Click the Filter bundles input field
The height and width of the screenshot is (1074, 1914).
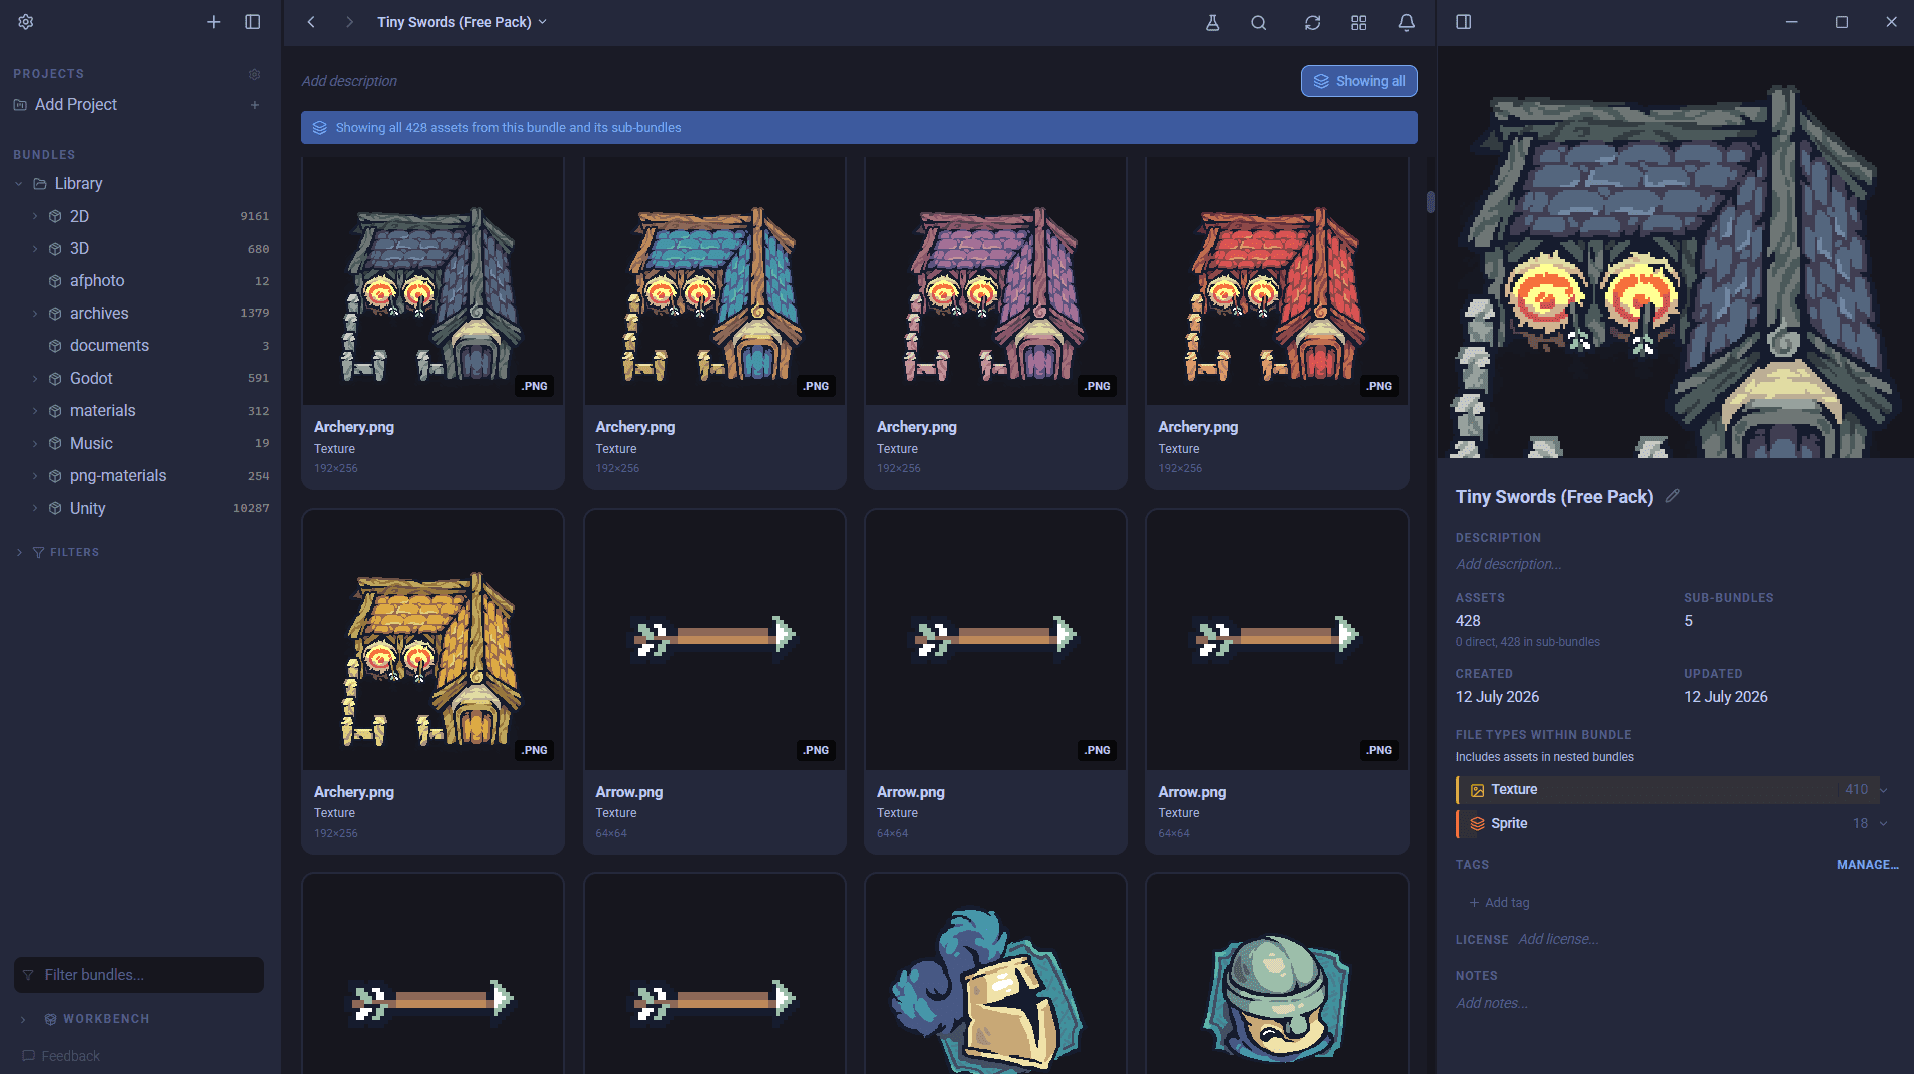pos(139,975)
